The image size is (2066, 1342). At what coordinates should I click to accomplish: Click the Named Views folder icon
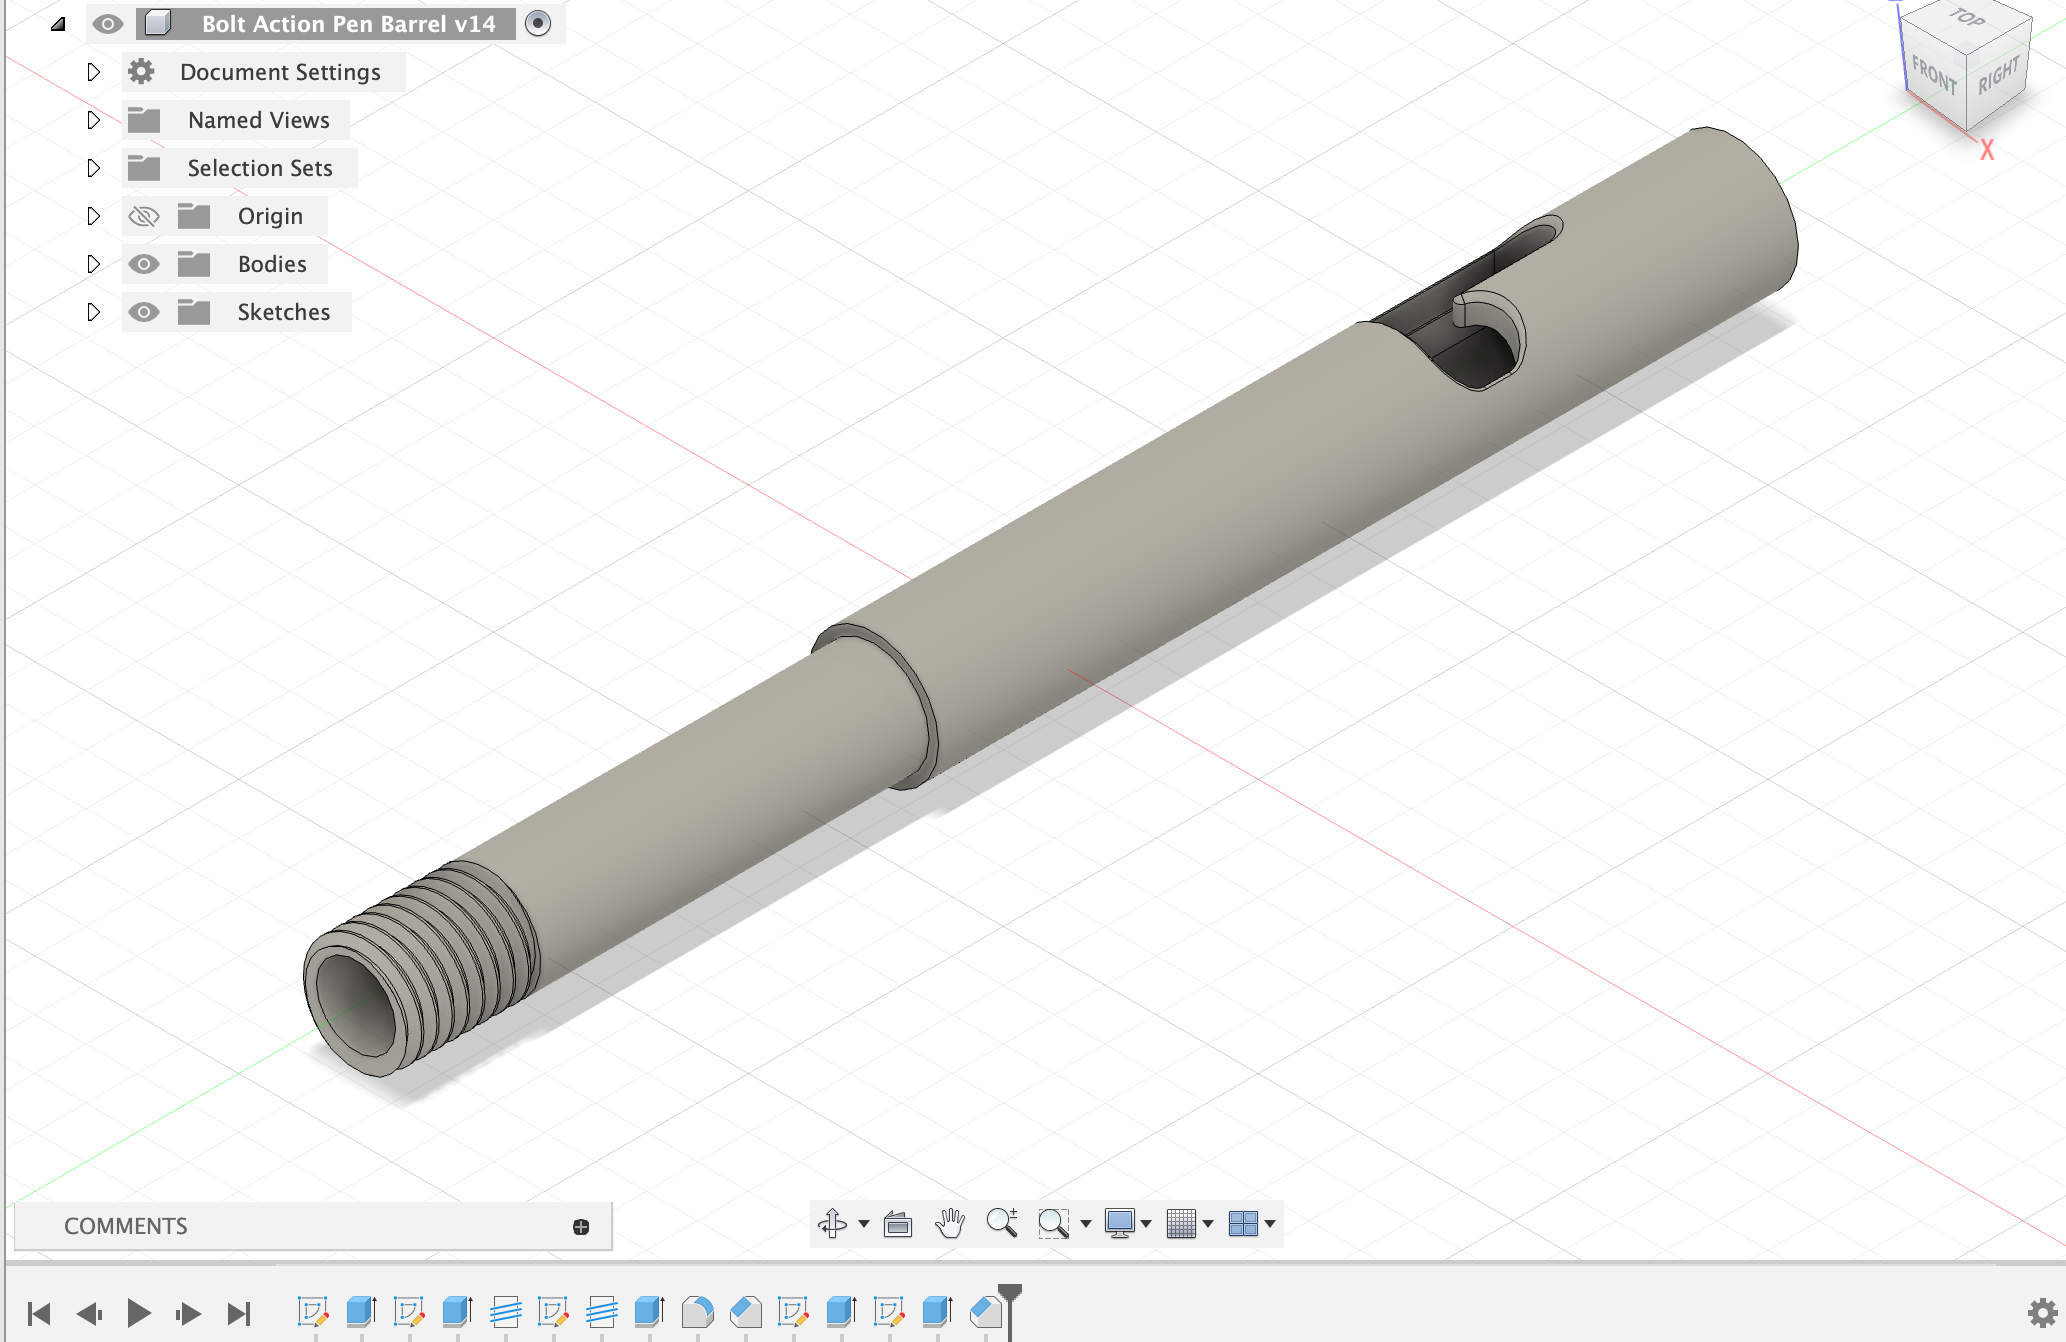click(144, 120)
